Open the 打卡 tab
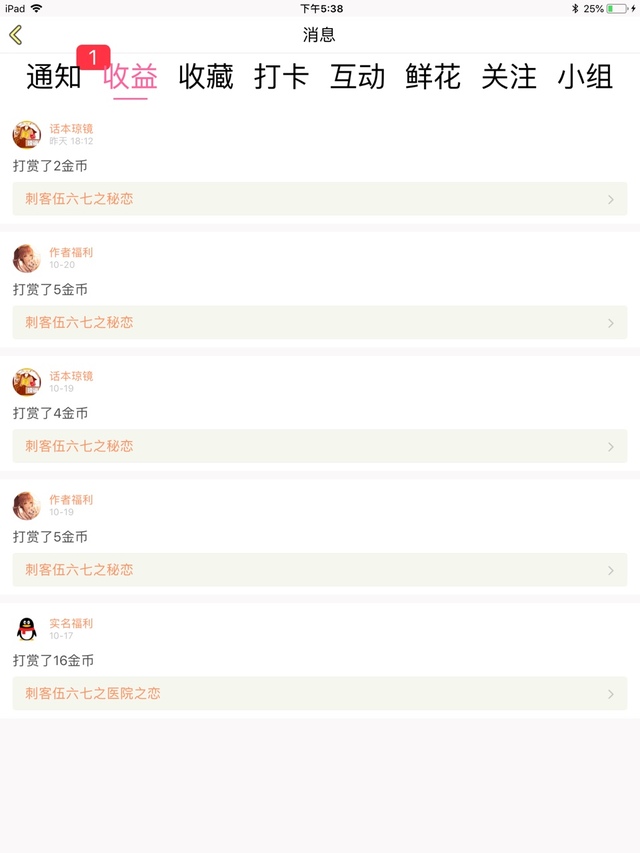The width and height of the screenshot is (640, 853). (x=282, y=77)
